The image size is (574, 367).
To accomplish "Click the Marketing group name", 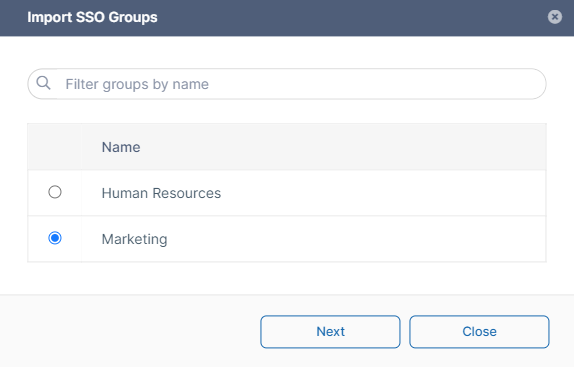I will coord(134,239).
